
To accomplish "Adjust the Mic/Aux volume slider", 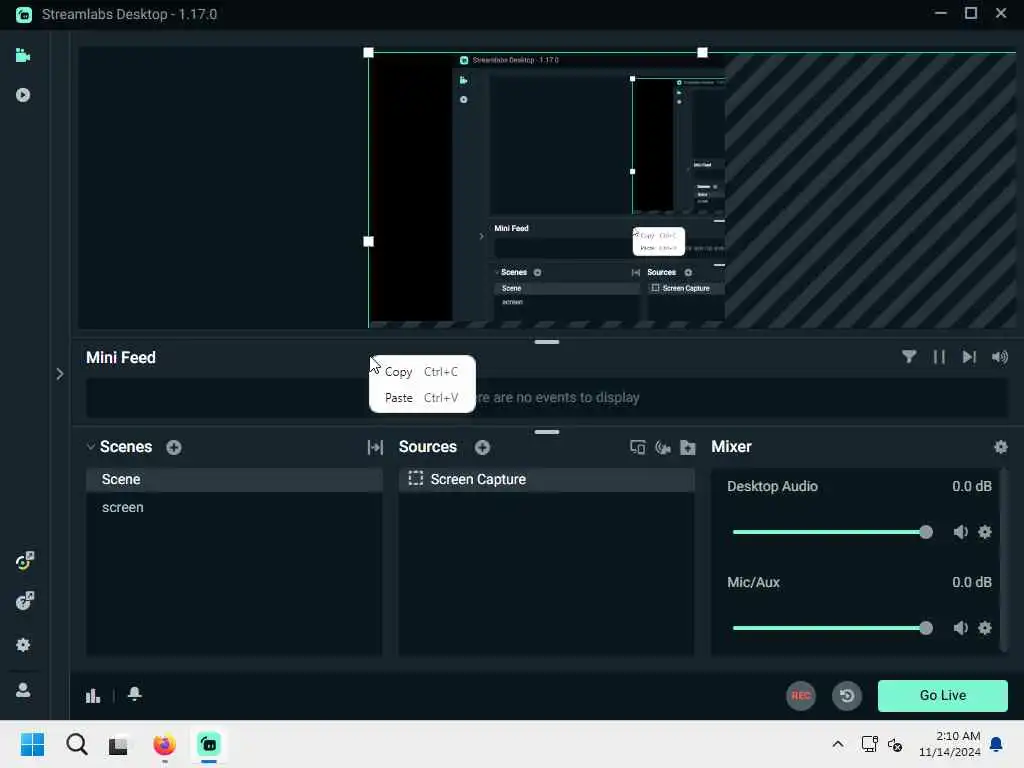I will tap(832, 628).
